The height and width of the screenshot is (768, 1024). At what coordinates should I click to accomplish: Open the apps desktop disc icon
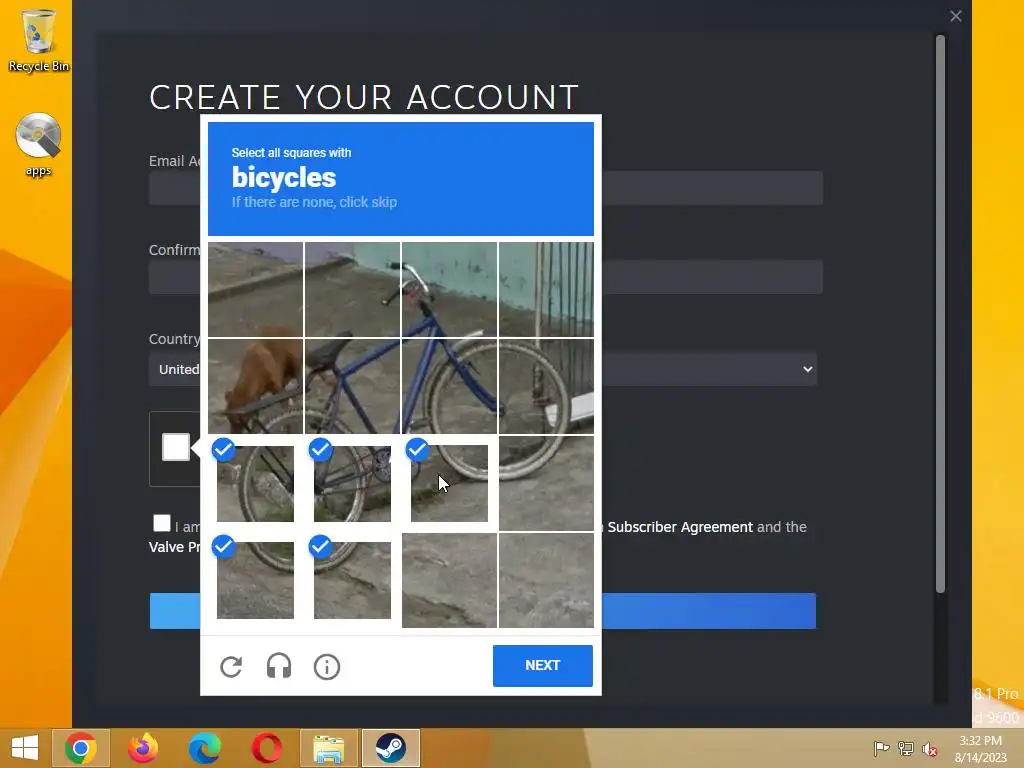point(39,144)
